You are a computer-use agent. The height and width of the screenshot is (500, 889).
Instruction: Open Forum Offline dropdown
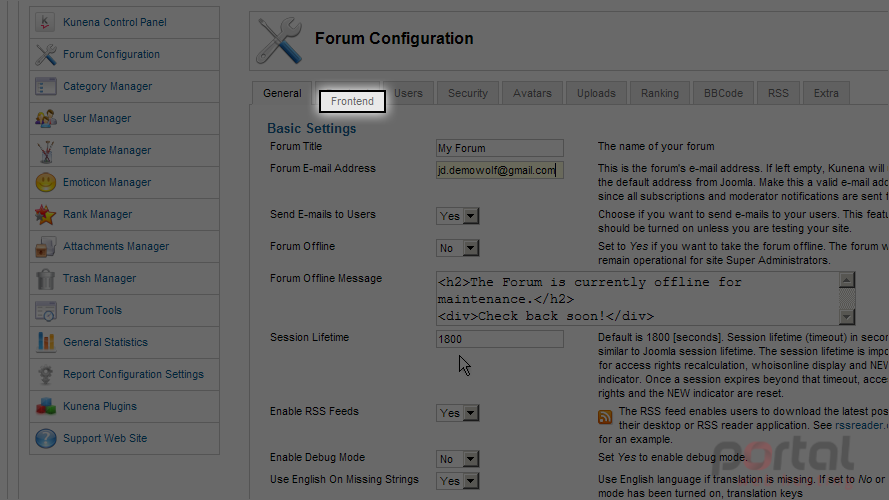point(458,248)
